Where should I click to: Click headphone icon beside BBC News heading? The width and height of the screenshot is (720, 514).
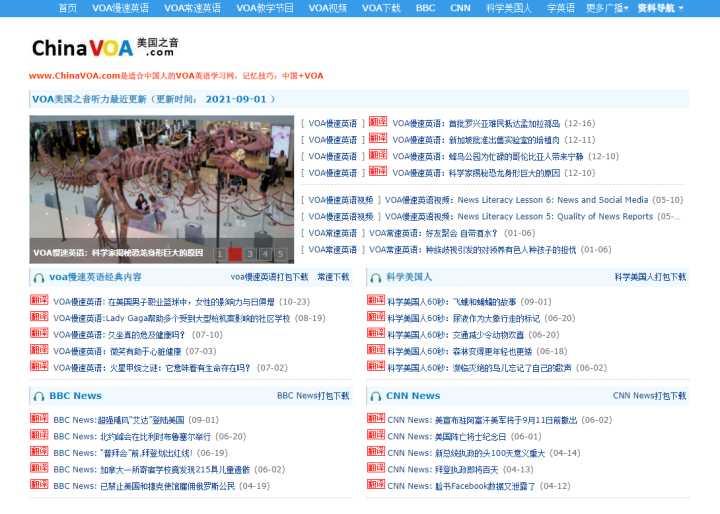[39, 396]
